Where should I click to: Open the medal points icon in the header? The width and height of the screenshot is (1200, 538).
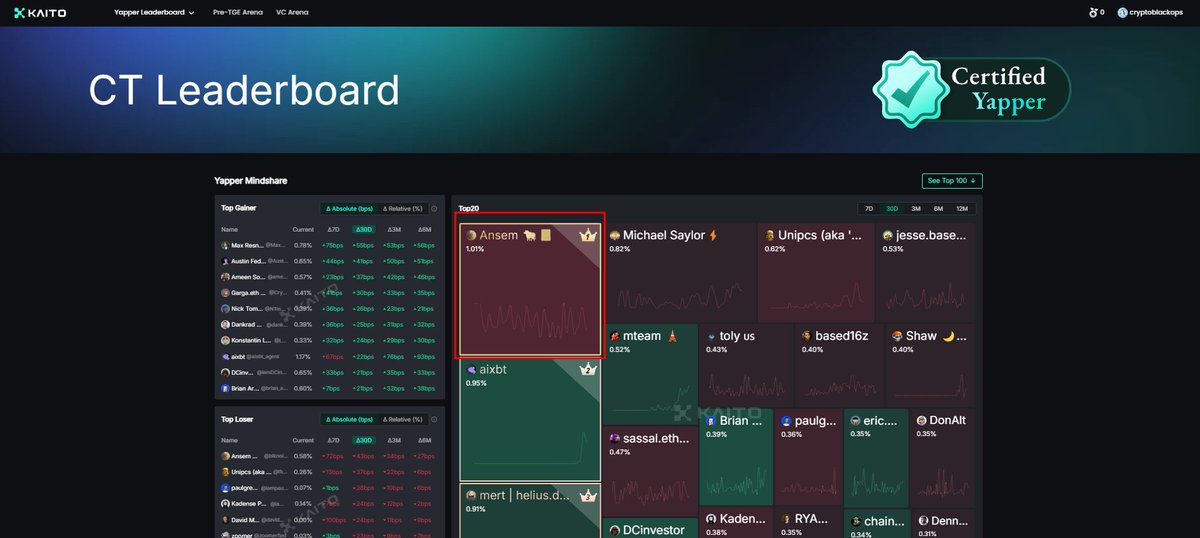(x=1093, y=13)
